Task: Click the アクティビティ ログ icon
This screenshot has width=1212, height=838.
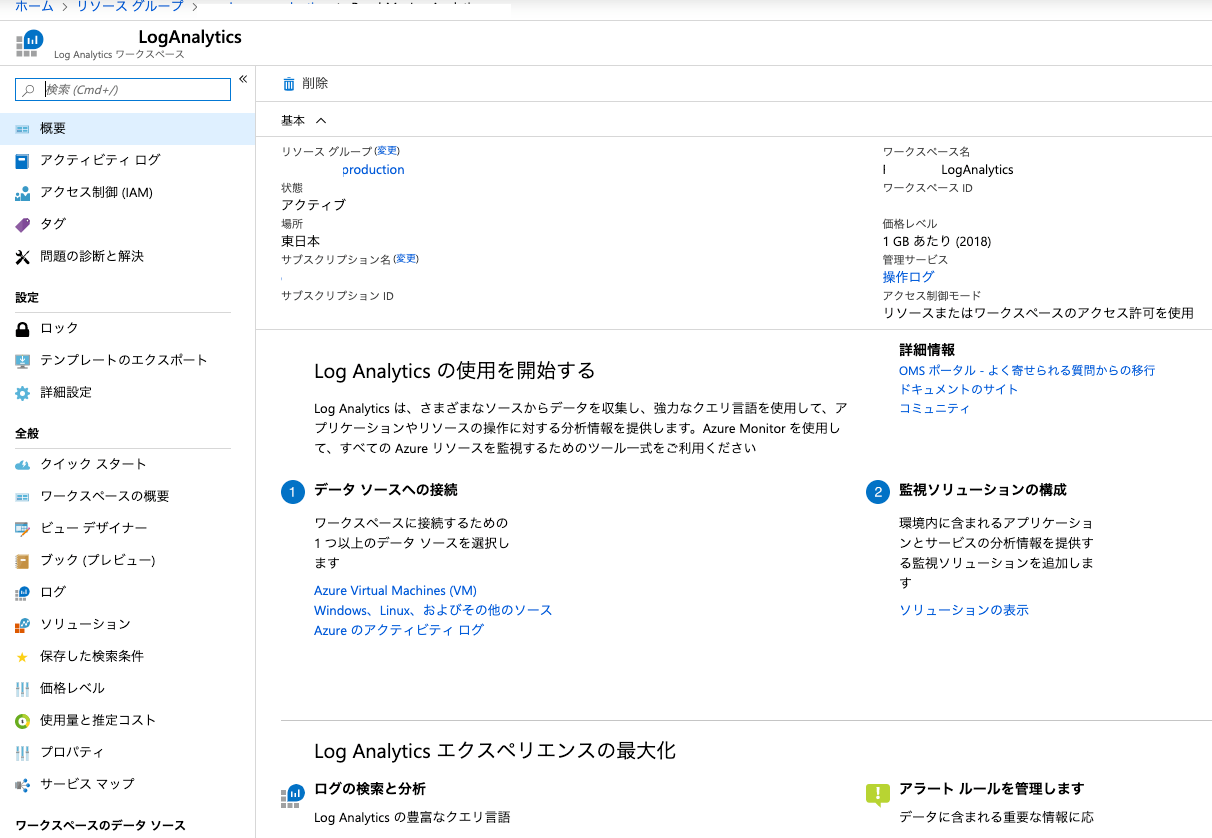Action: coord(23,161)
